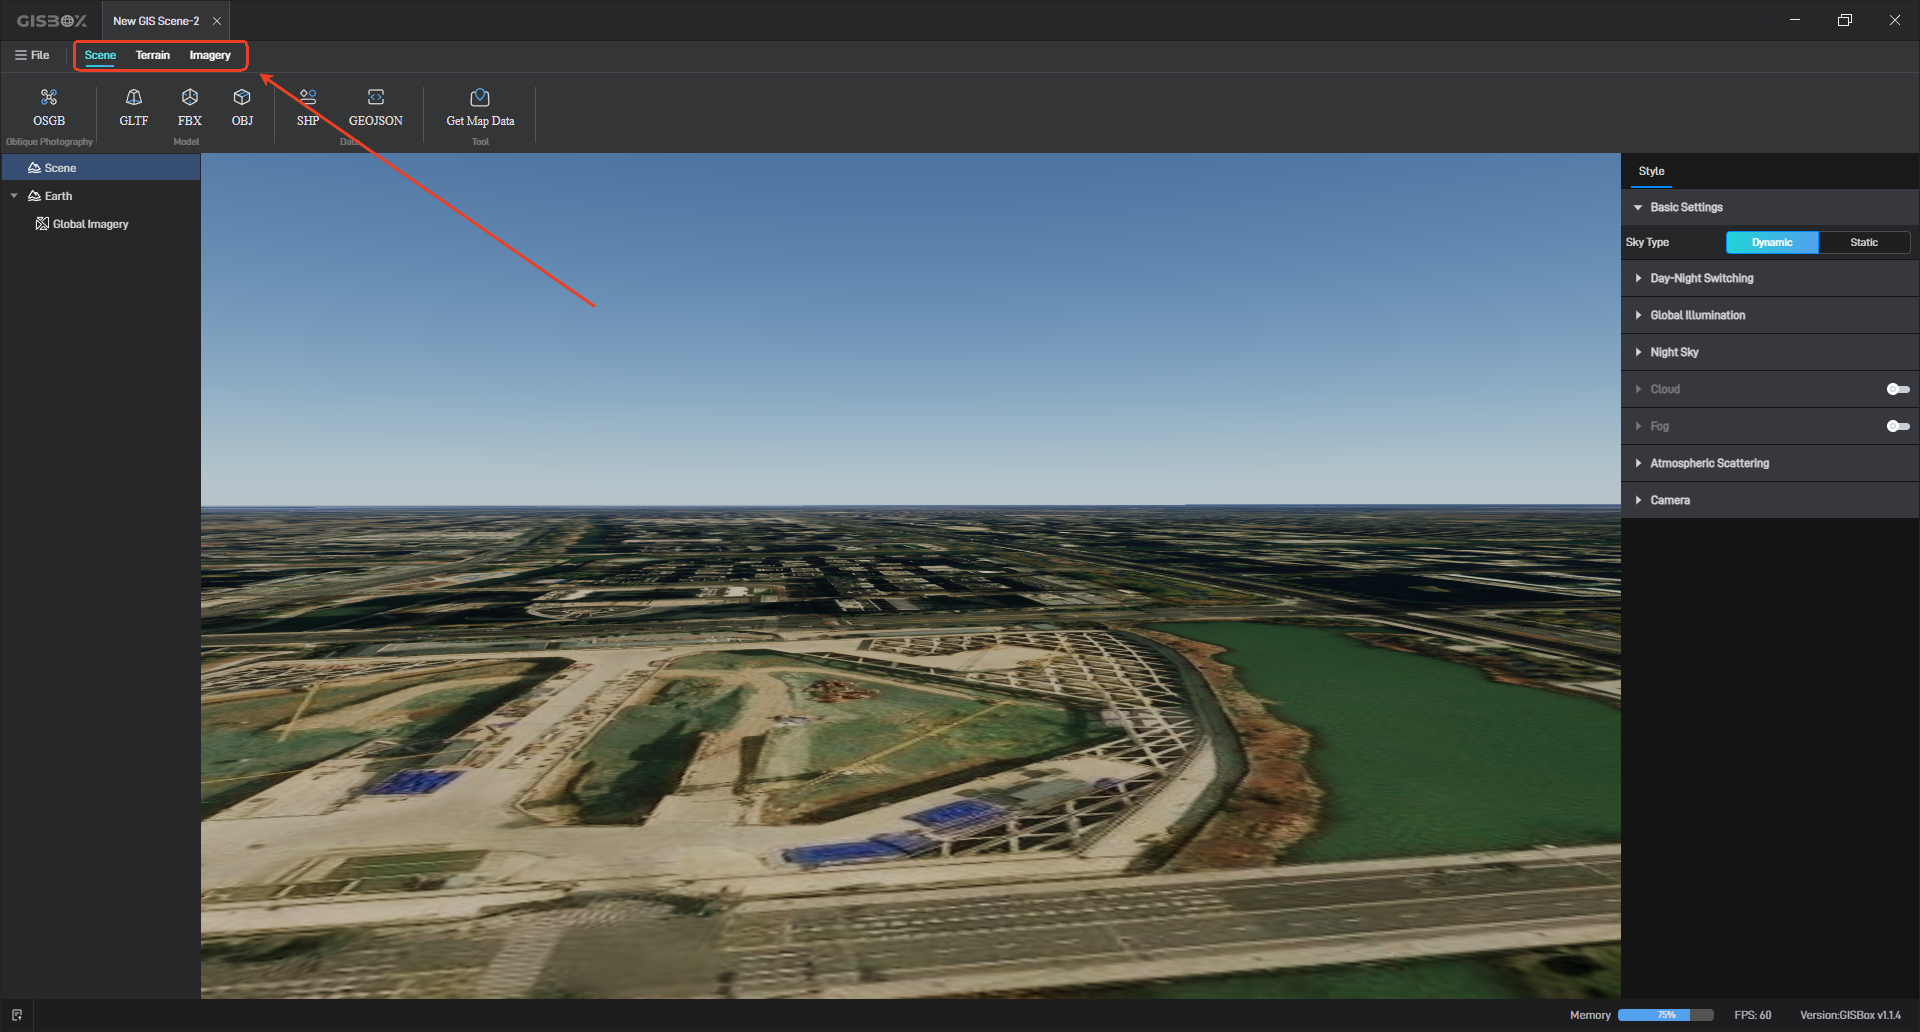Expand the Atmospheric Scattering section
The width and height of the screenshot is (1920, 1032).
(1770, 463)
